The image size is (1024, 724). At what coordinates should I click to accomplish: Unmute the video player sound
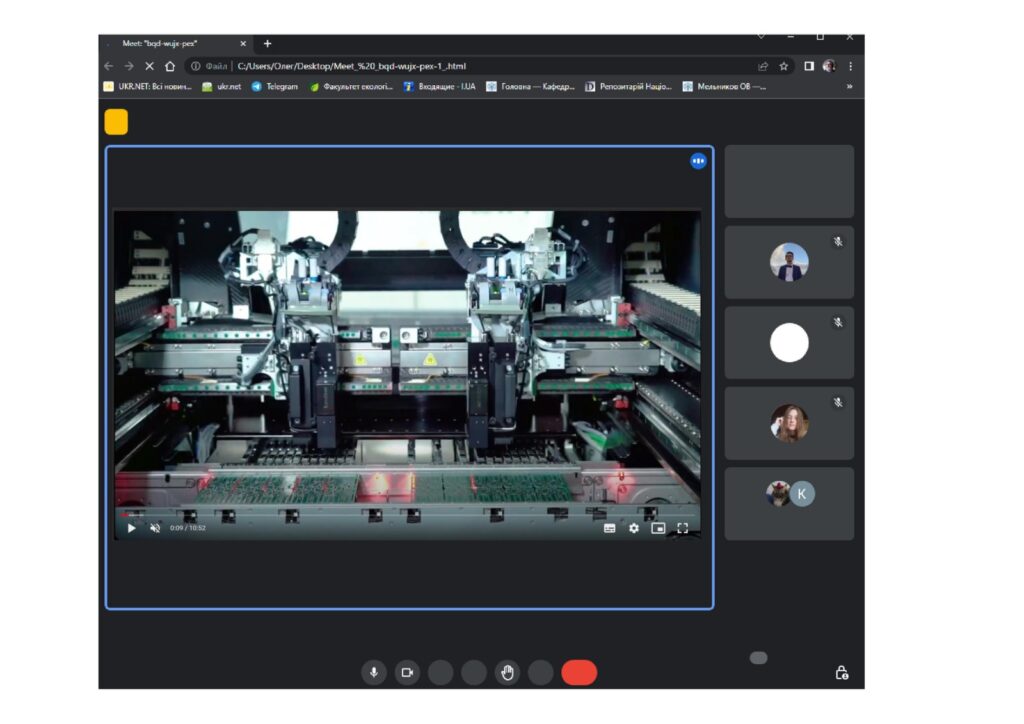[155, 528]
